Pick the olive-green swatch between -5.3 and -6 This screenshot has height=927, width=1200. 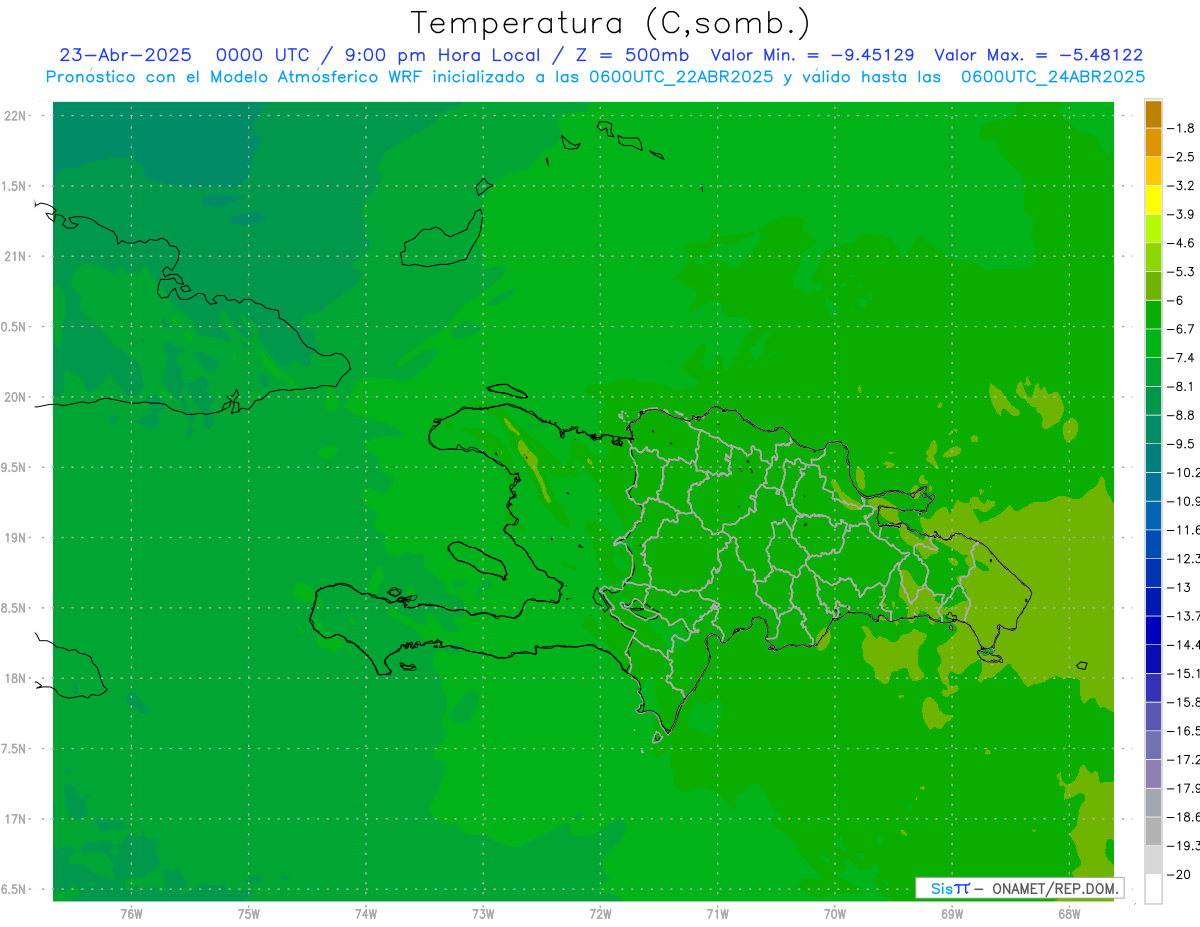coord(1153,286)
